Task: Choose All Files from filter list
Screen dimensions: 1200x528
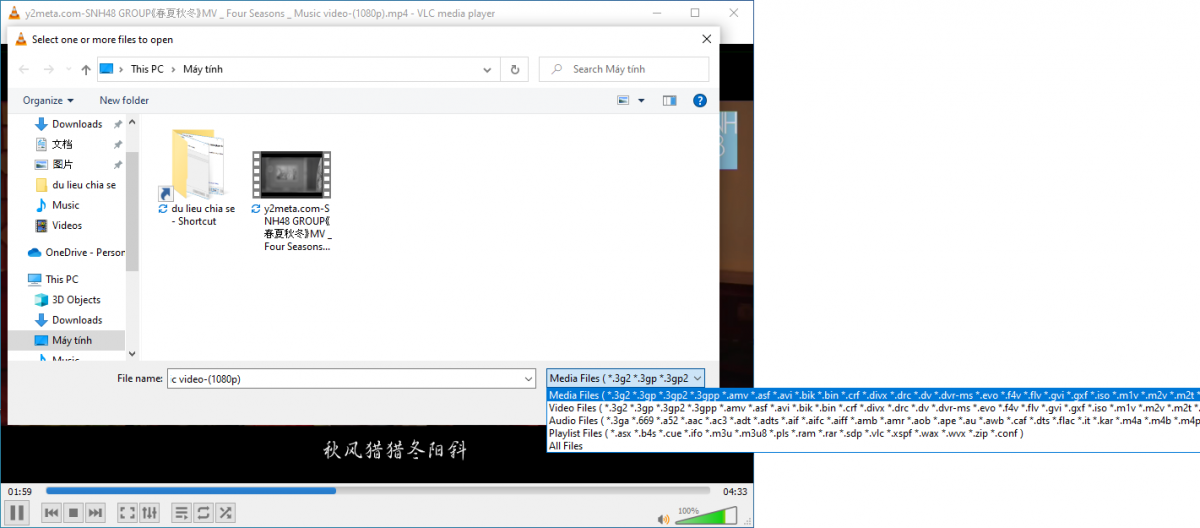Action: [x=567, y=446]
